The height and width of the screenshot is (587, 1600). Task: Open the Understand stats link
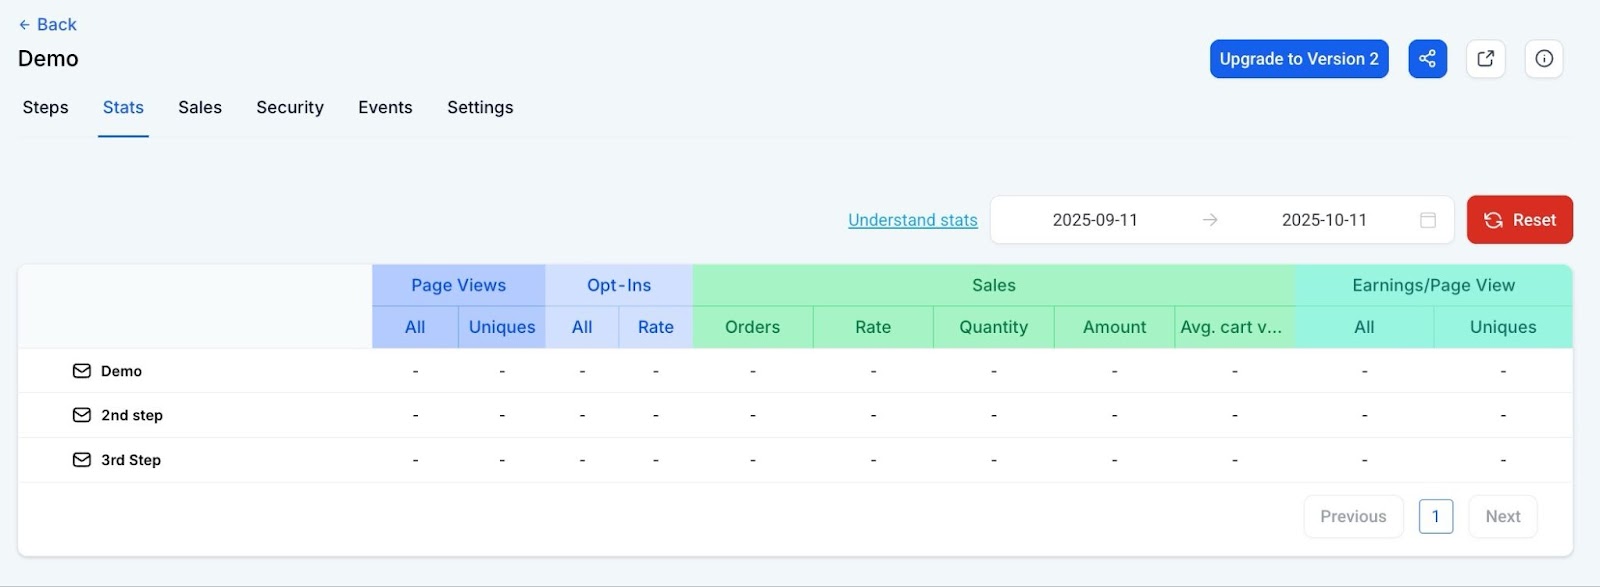coord(912,220)
